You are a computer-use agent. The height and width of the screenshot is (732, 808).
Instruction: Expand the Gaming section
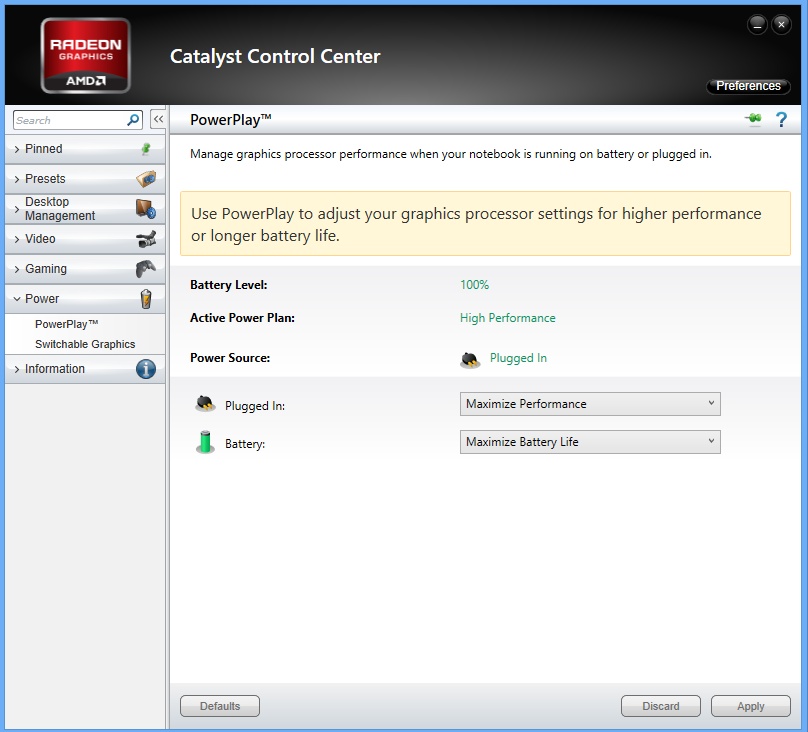(x=85, y=269)
